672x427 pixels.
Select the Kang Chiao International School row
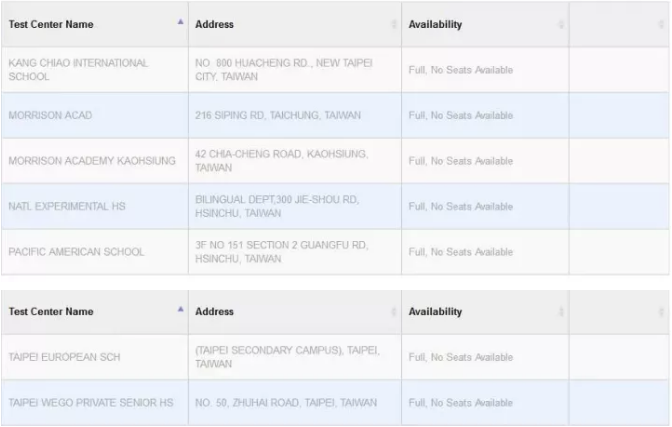pos(335,70)
